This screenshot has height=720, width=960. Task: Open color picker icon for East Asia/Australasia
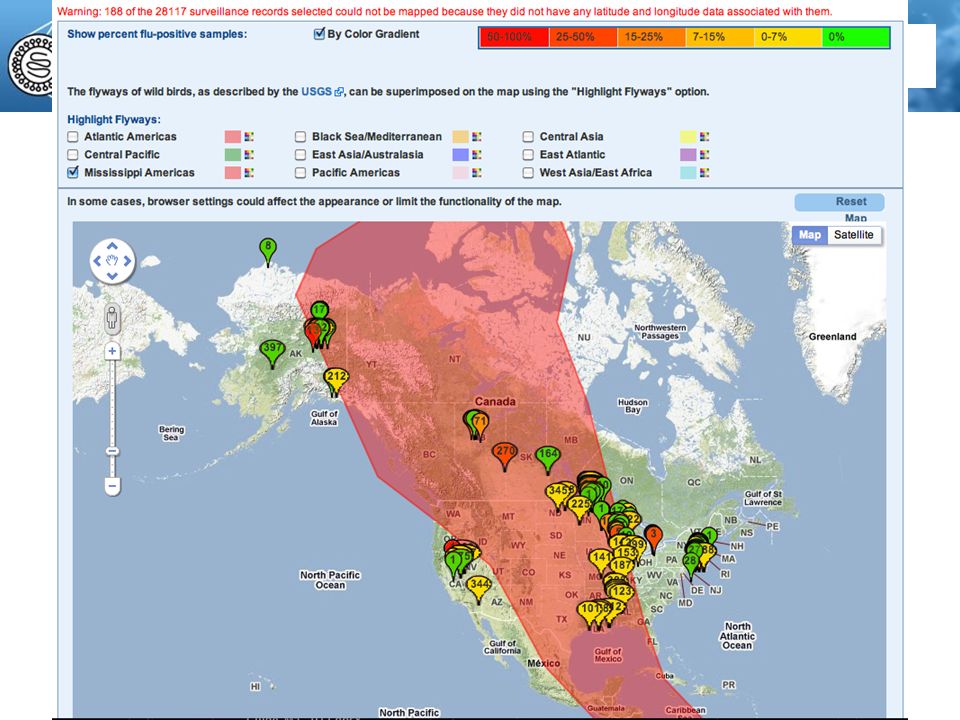click(476, 154)
